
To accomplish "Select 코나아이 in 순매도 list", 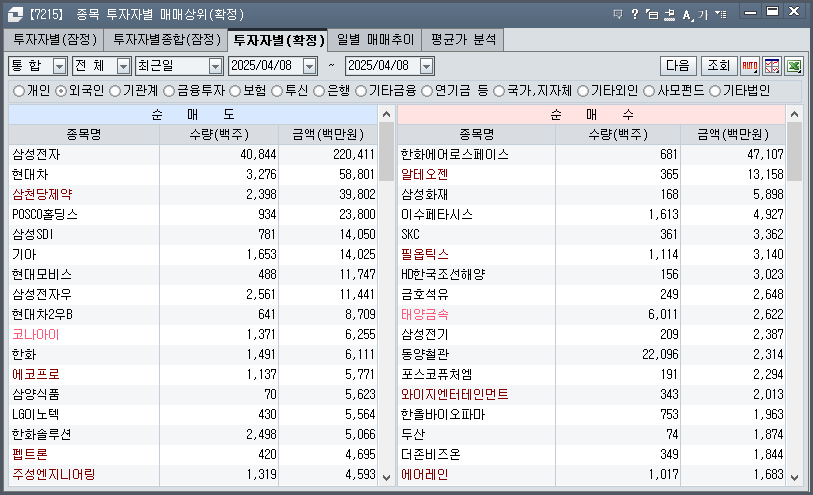I will pyautogui.click(x=36, y=335).
